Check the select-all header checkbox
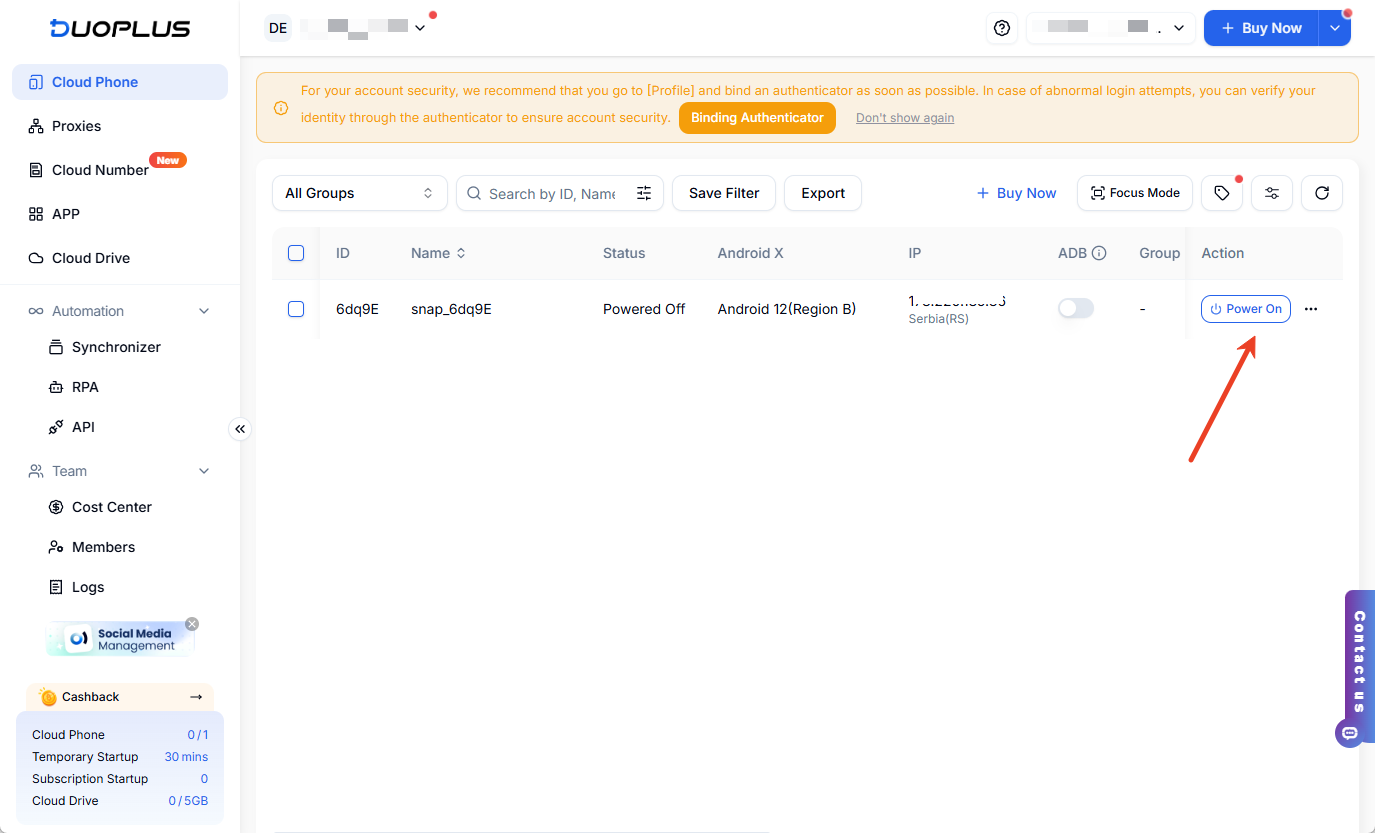Viewport: 1375px width, 833px height. (296, 253)
